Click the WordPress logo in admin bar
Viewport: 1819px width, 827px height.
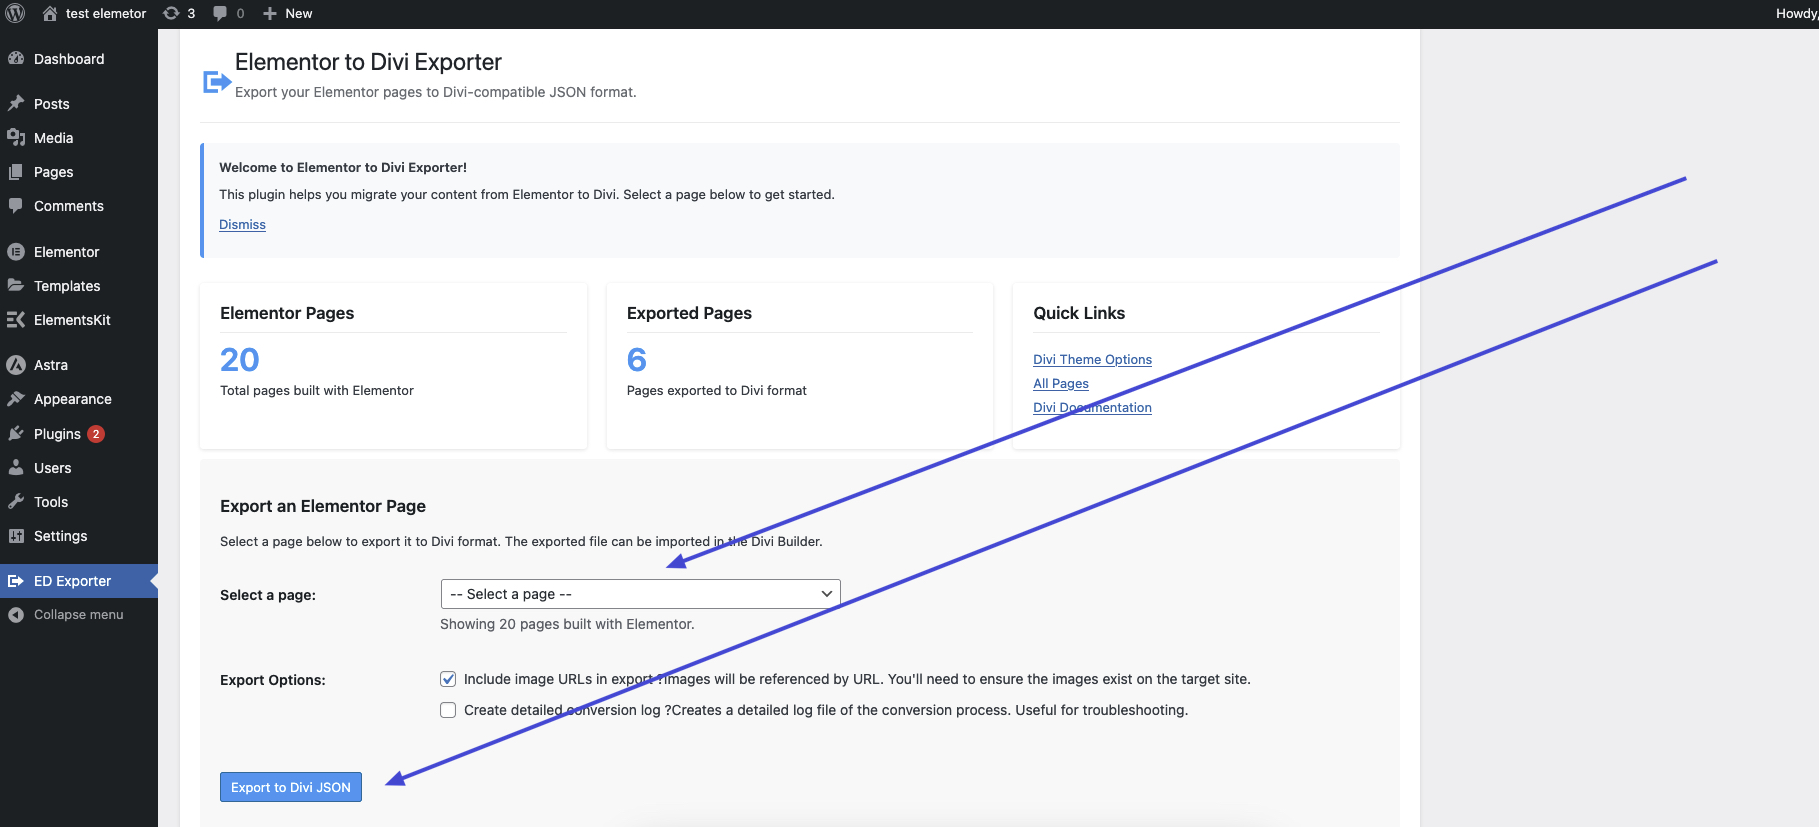(15, 13)
